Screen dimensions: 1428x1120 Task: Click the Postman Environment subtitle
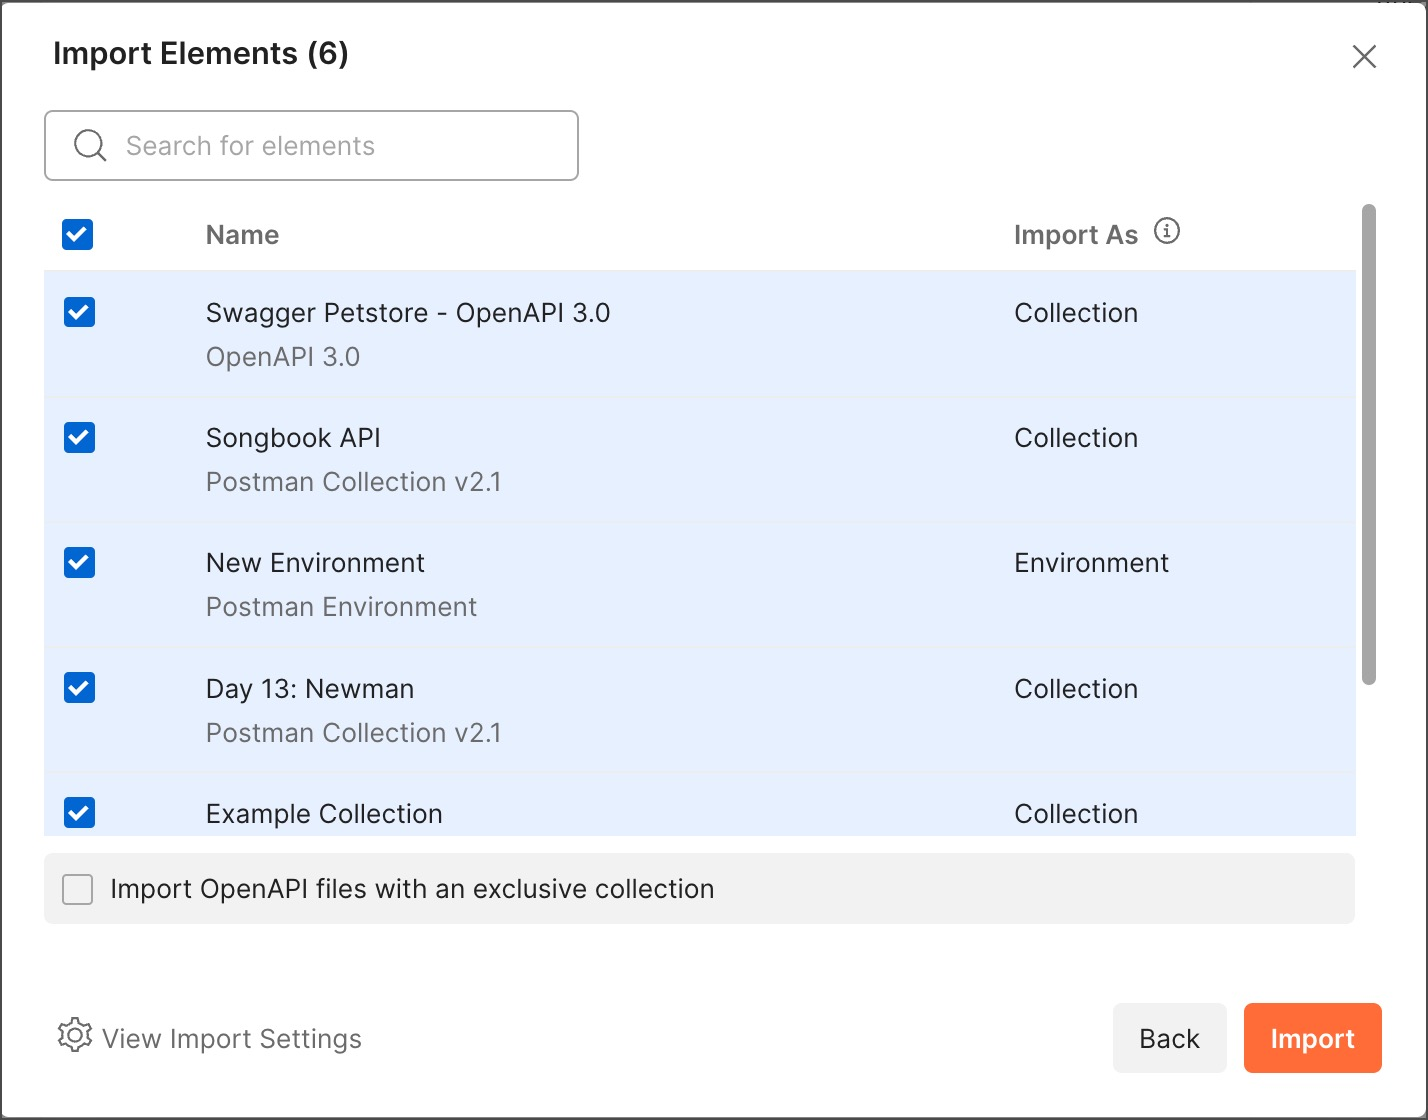341,607
